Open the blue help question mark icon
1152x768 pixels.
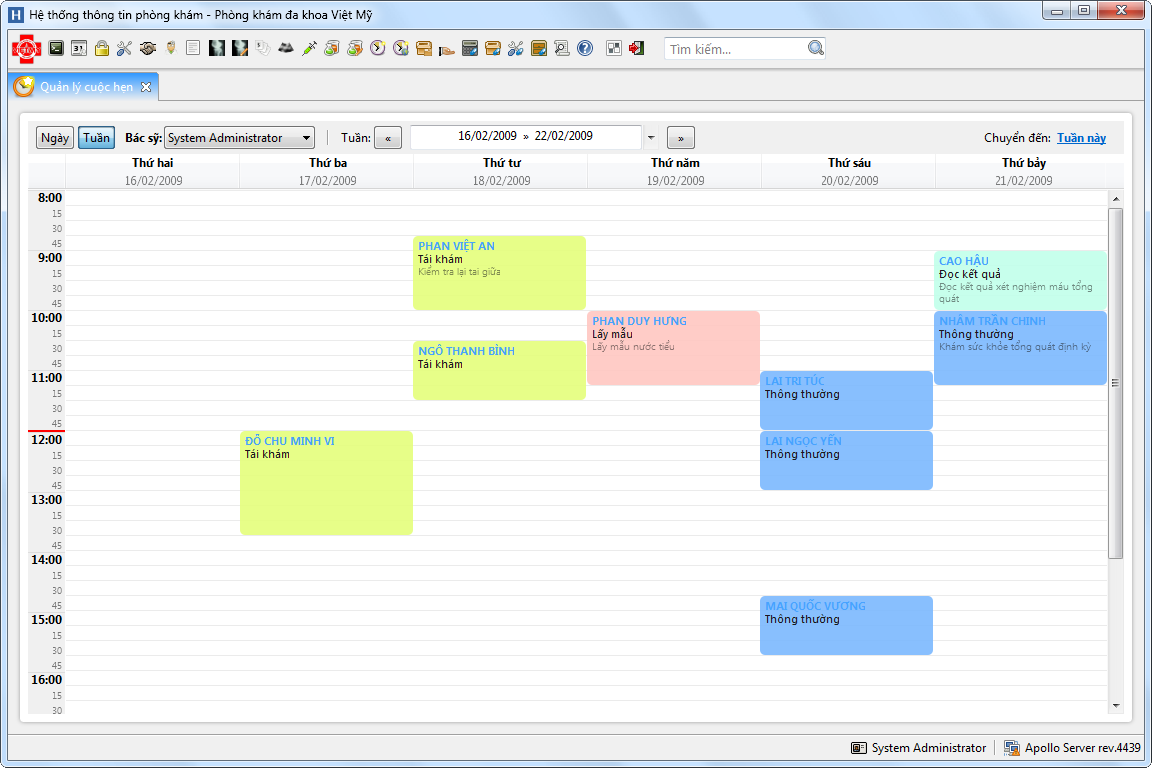[585, 48]
